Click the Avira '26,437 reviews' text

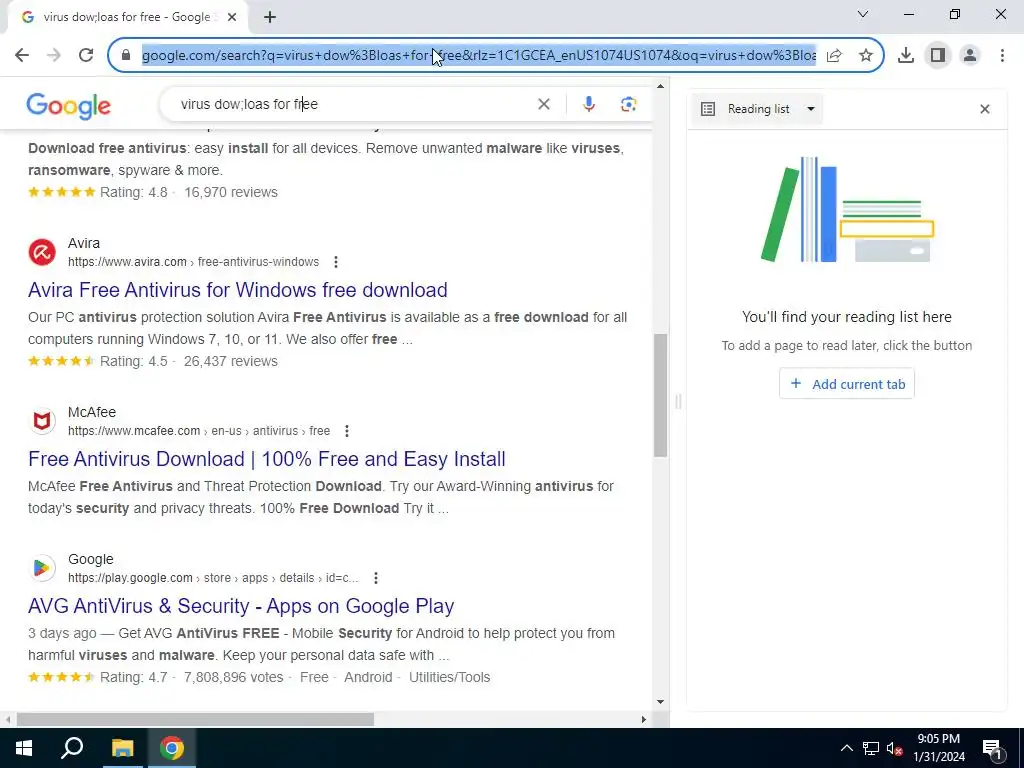coord(231,361)
